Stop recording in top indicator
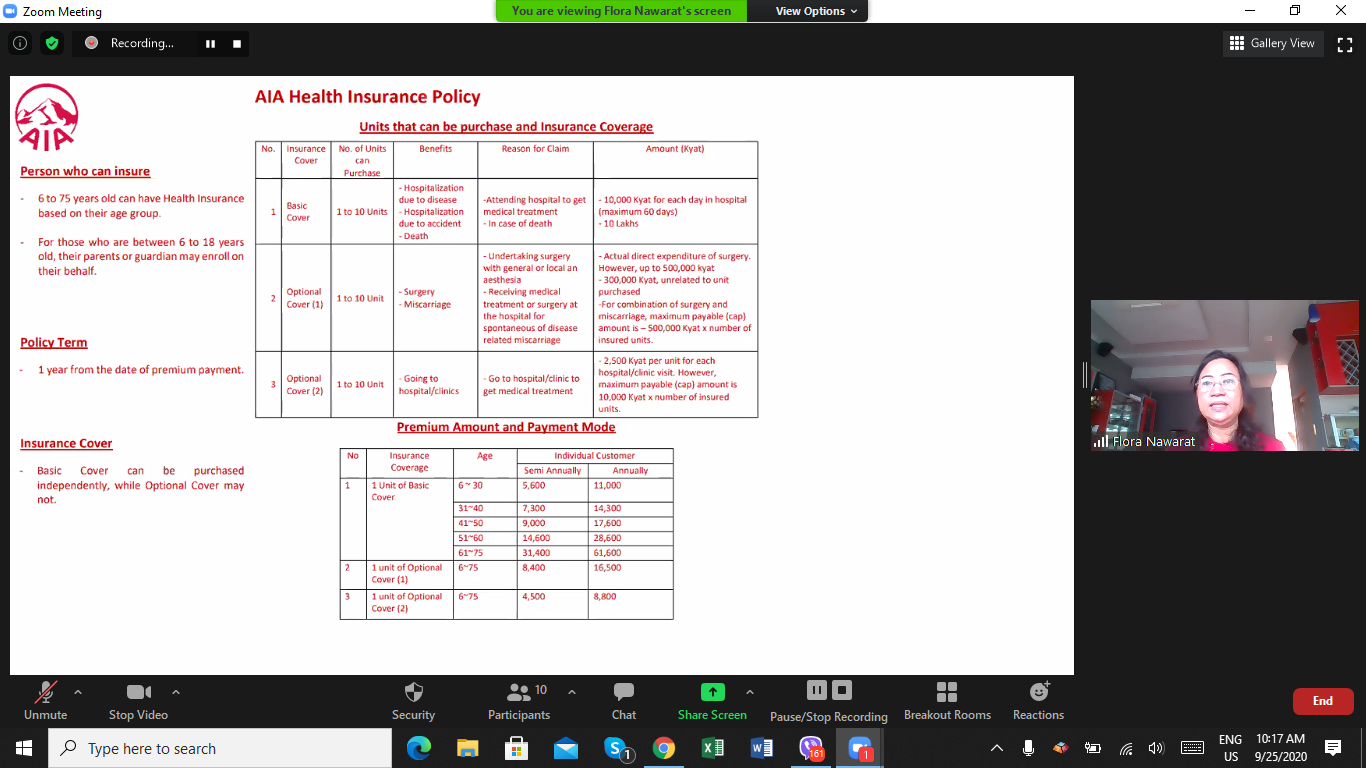Image resolution: width=1366 pixels, height=768 pixels. point(237,44)
